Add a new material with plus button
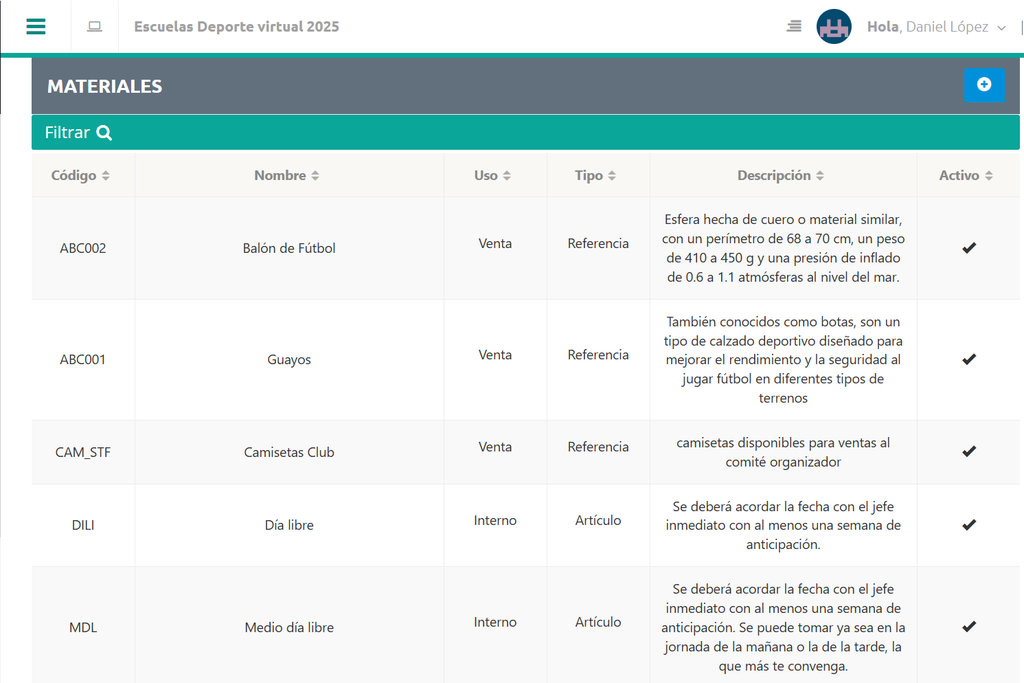The height and width of the screenshot is (683, 1024). tap(983, 85)
